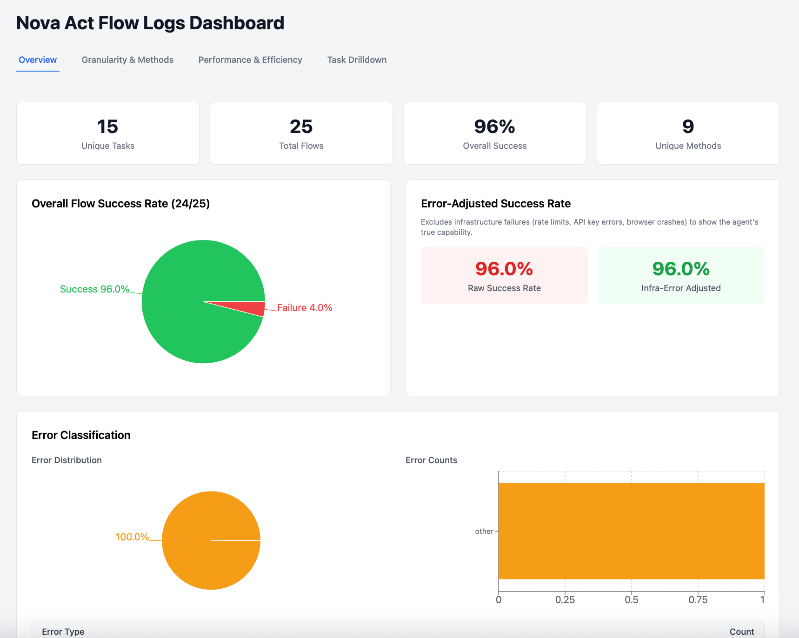Open the Granularity & Methods tab
Viewport: 799px width, 638px height.
(127, 60)
